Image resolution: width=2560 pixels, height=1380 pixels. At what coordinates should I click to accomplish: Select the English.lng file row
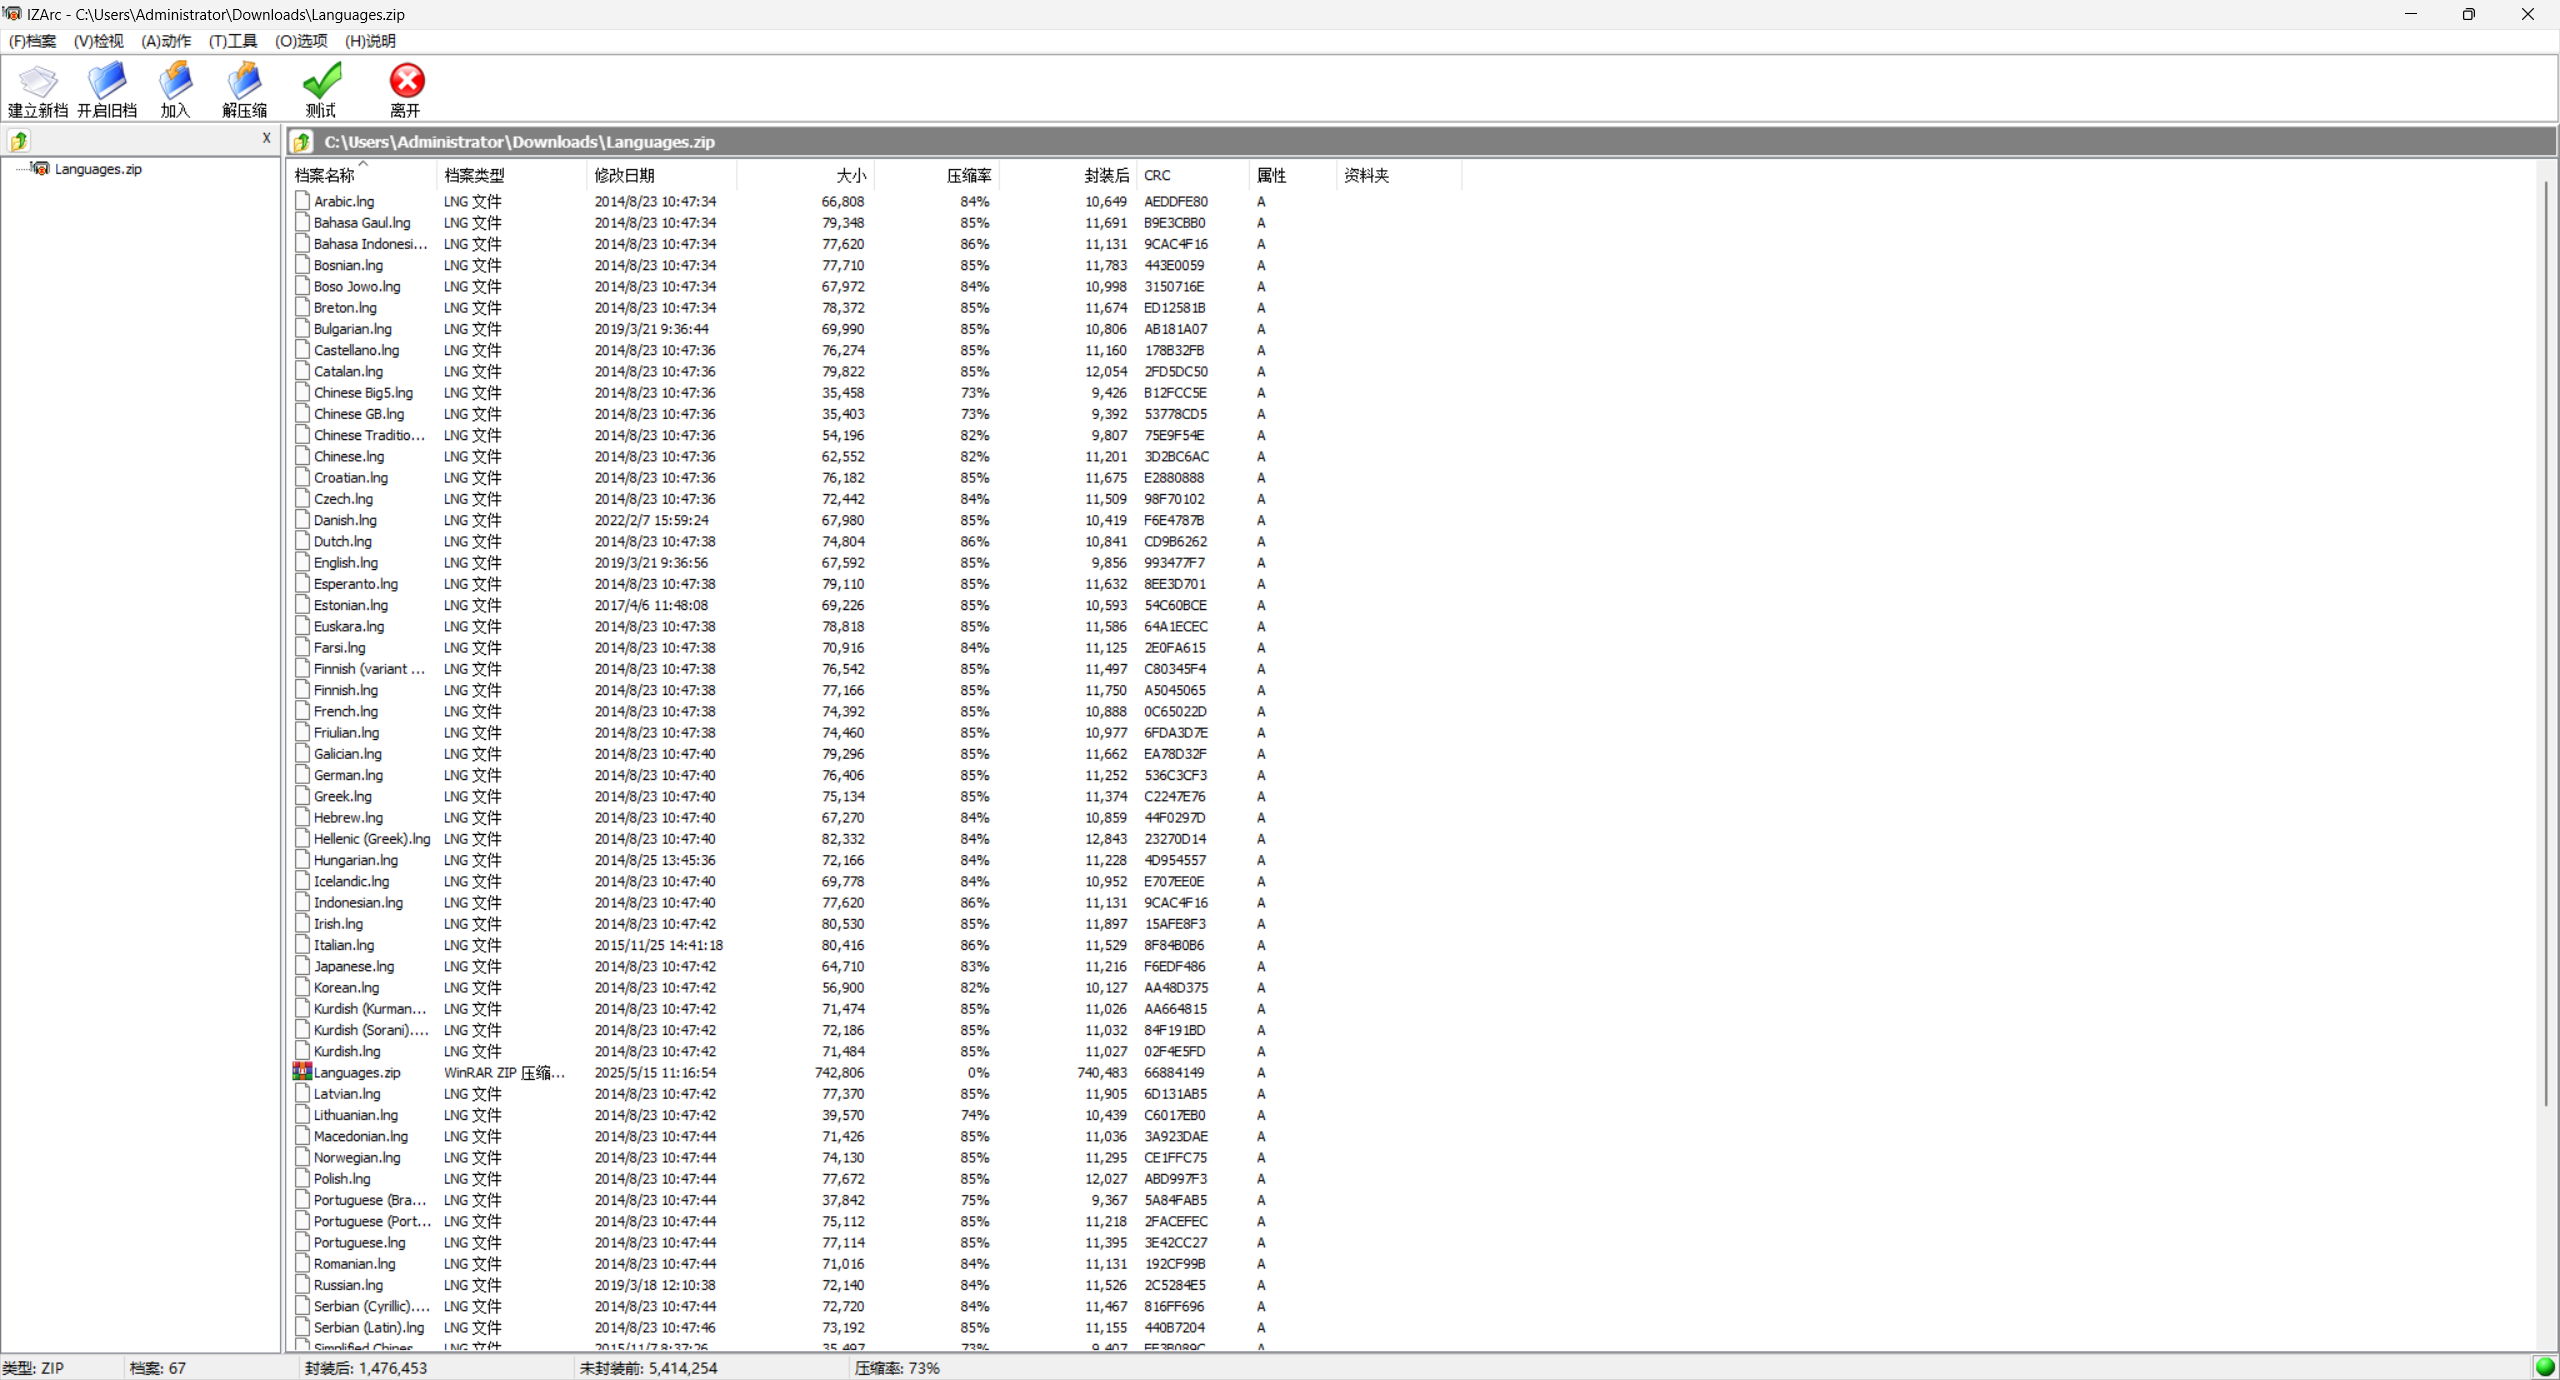pos(345,563)
